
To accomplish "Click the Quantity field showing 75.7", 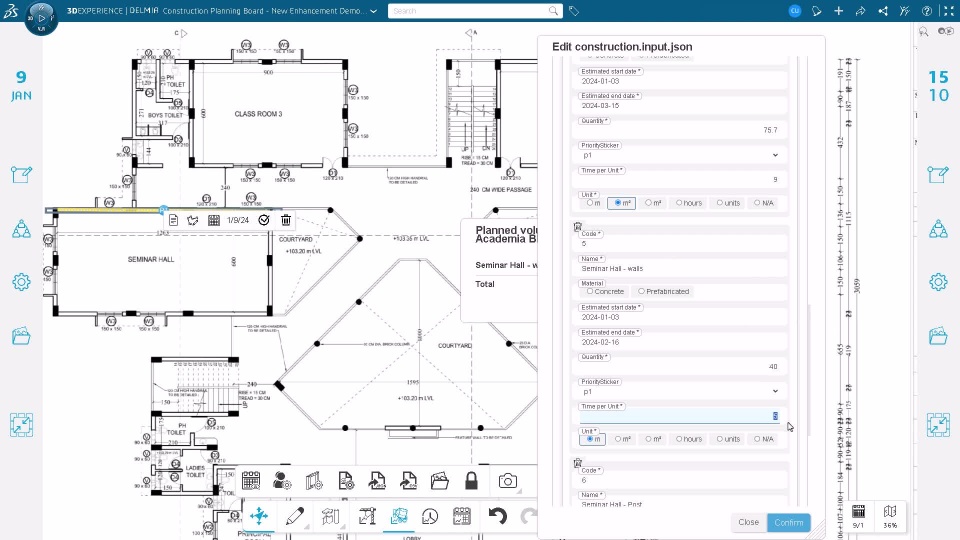I will coord(680,130).
